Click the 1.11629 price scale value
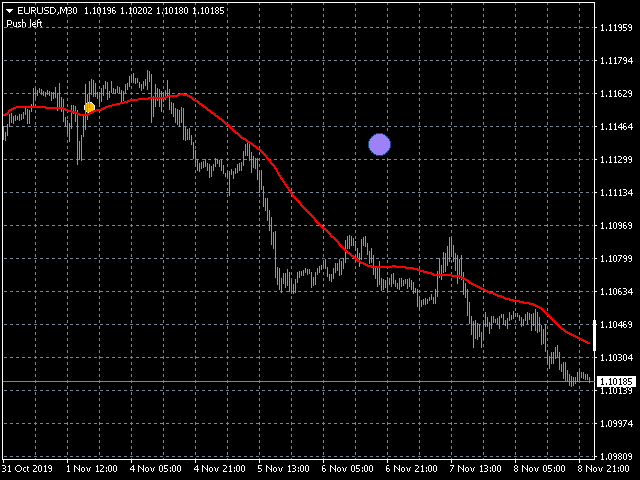The image size is (640, 480). click(616, 94)
